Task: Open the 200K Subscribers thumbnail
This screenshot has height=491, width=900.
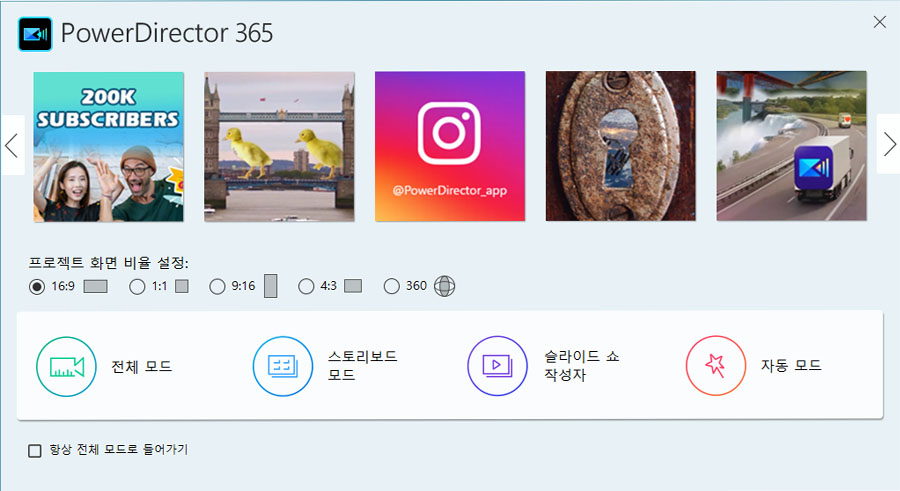Action: click(108, 147)
